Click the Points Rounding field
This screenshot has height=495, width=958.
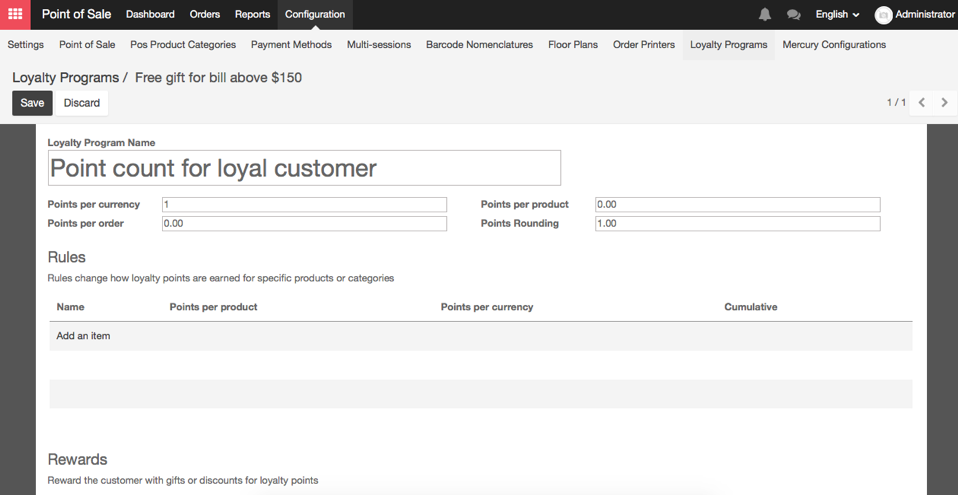pos(737,224)
